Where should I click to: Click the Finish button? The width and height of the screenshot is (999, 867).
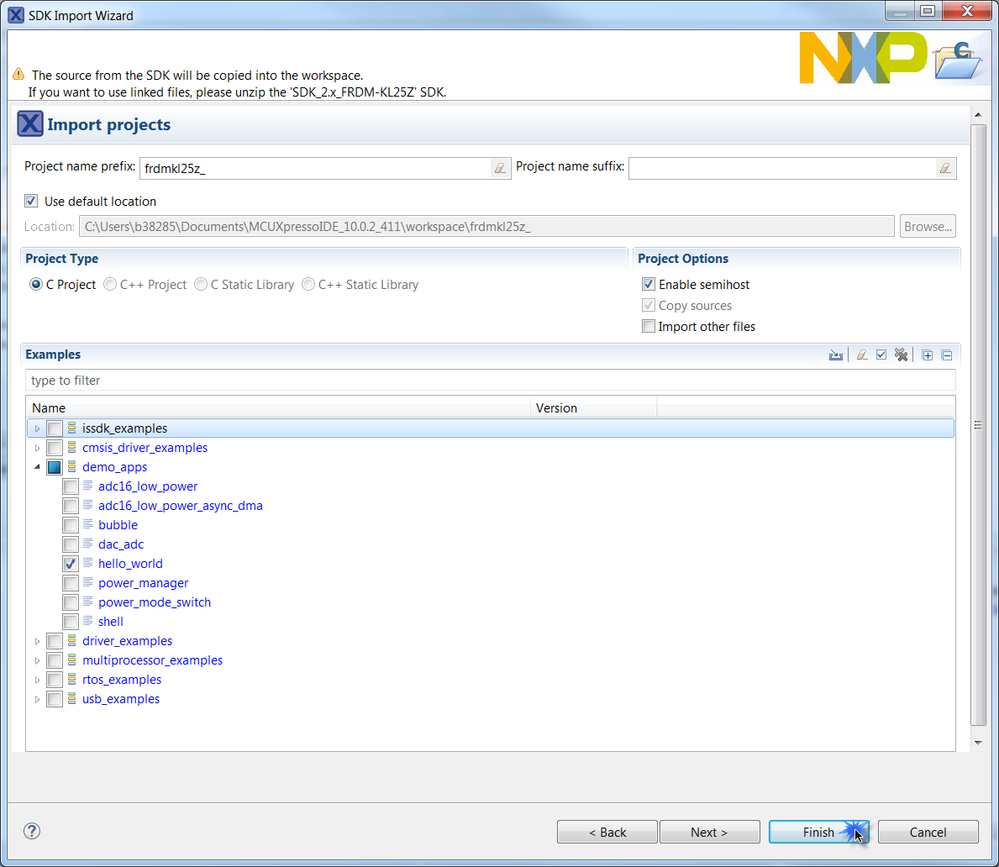point(819,832)
